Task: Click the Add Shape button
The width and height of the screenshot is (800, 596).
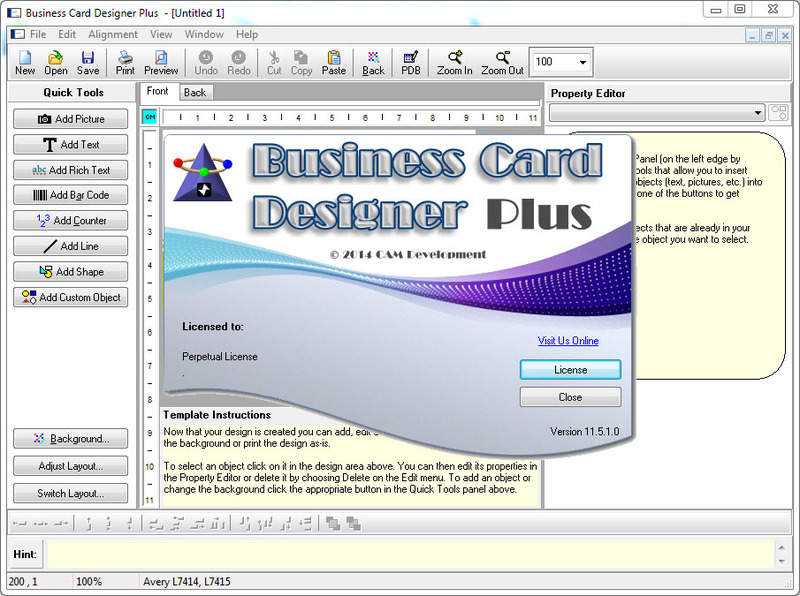Action: coord(70,271)
